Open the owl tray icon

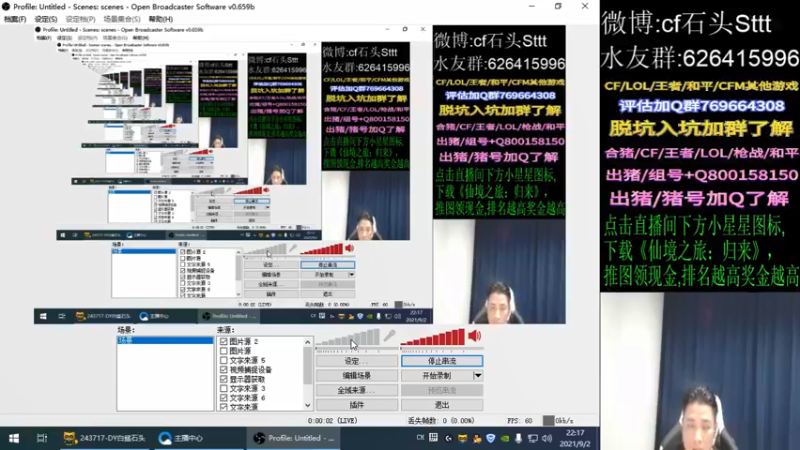462,438
